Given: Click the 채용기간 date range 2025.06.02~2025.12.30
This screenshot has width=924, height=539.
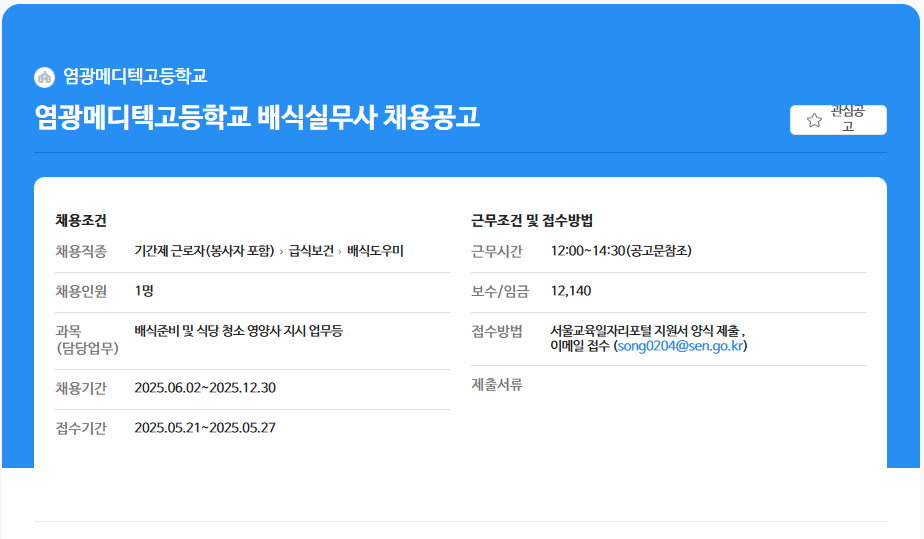Looking at the screenshot, I should coord(205,388).
